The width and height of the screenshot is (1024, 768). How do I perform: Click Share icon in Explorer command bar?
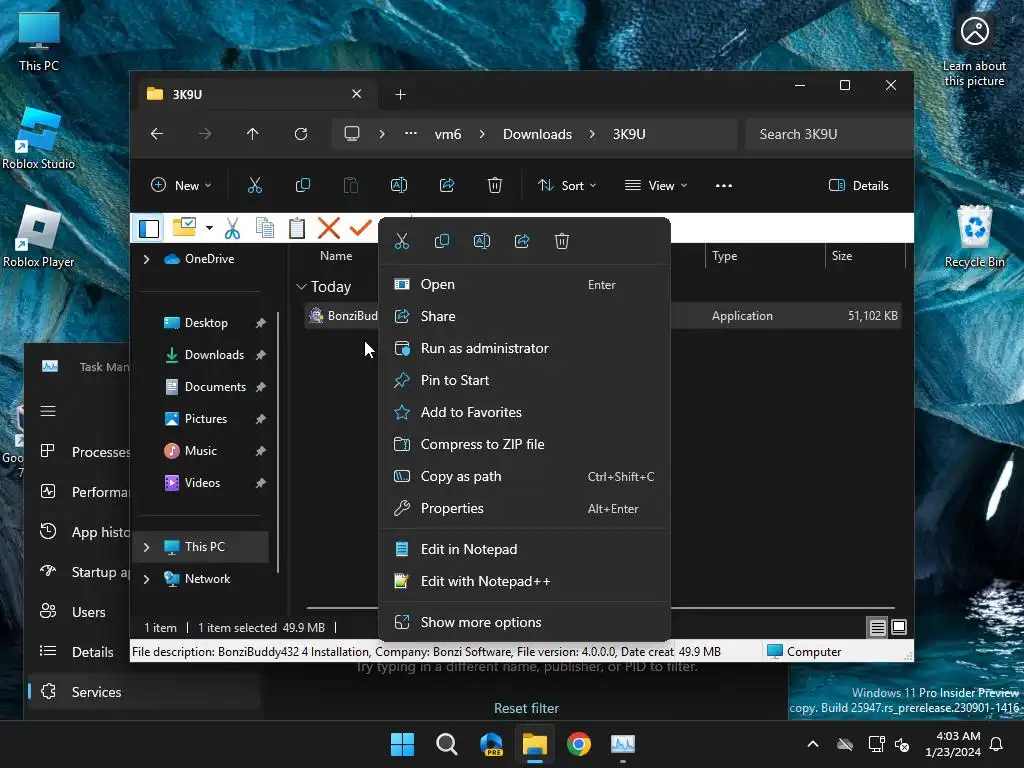click(447, 185)
